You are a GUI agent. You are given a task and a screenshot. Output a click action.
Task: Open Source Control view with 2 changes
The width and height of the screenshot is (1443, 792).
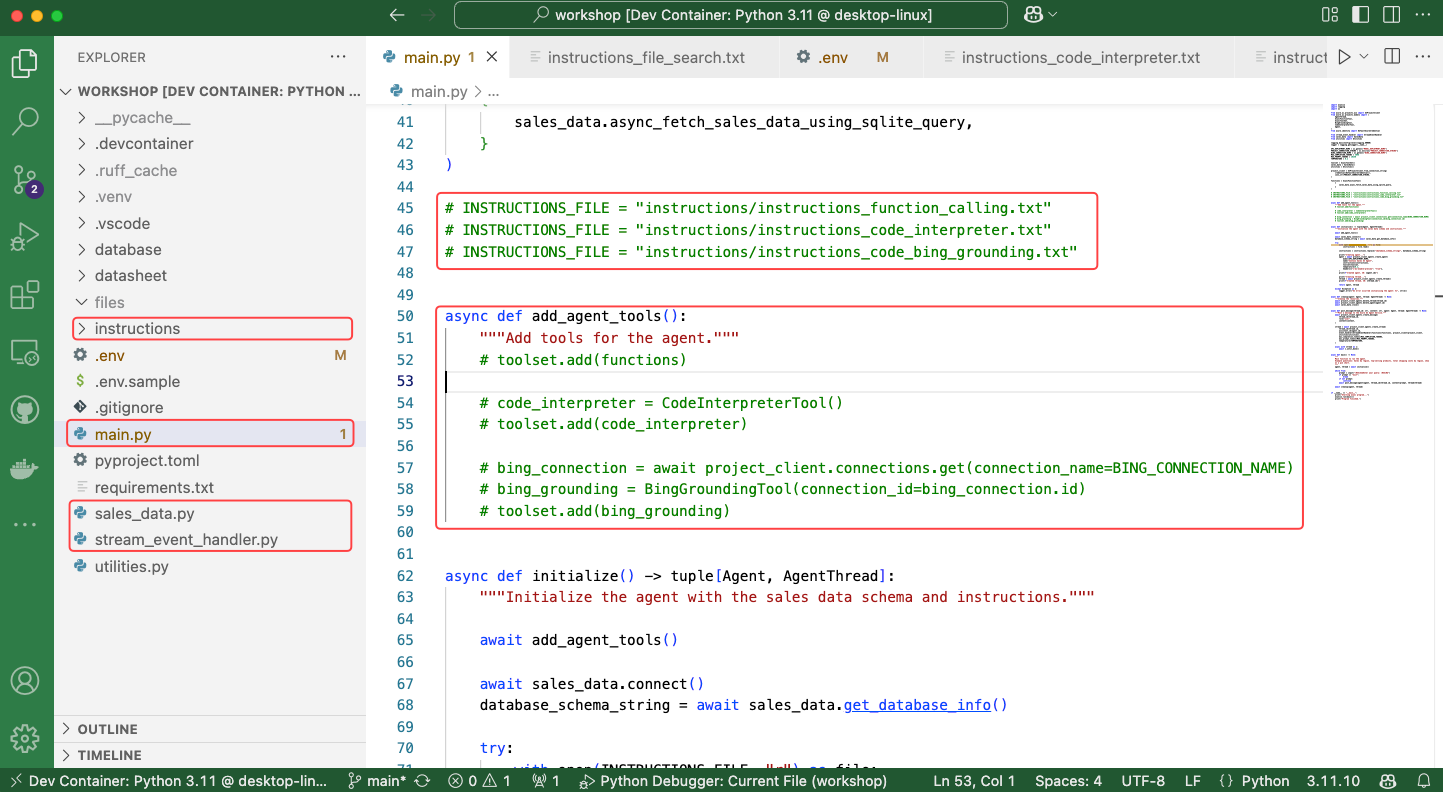[25, 180]
